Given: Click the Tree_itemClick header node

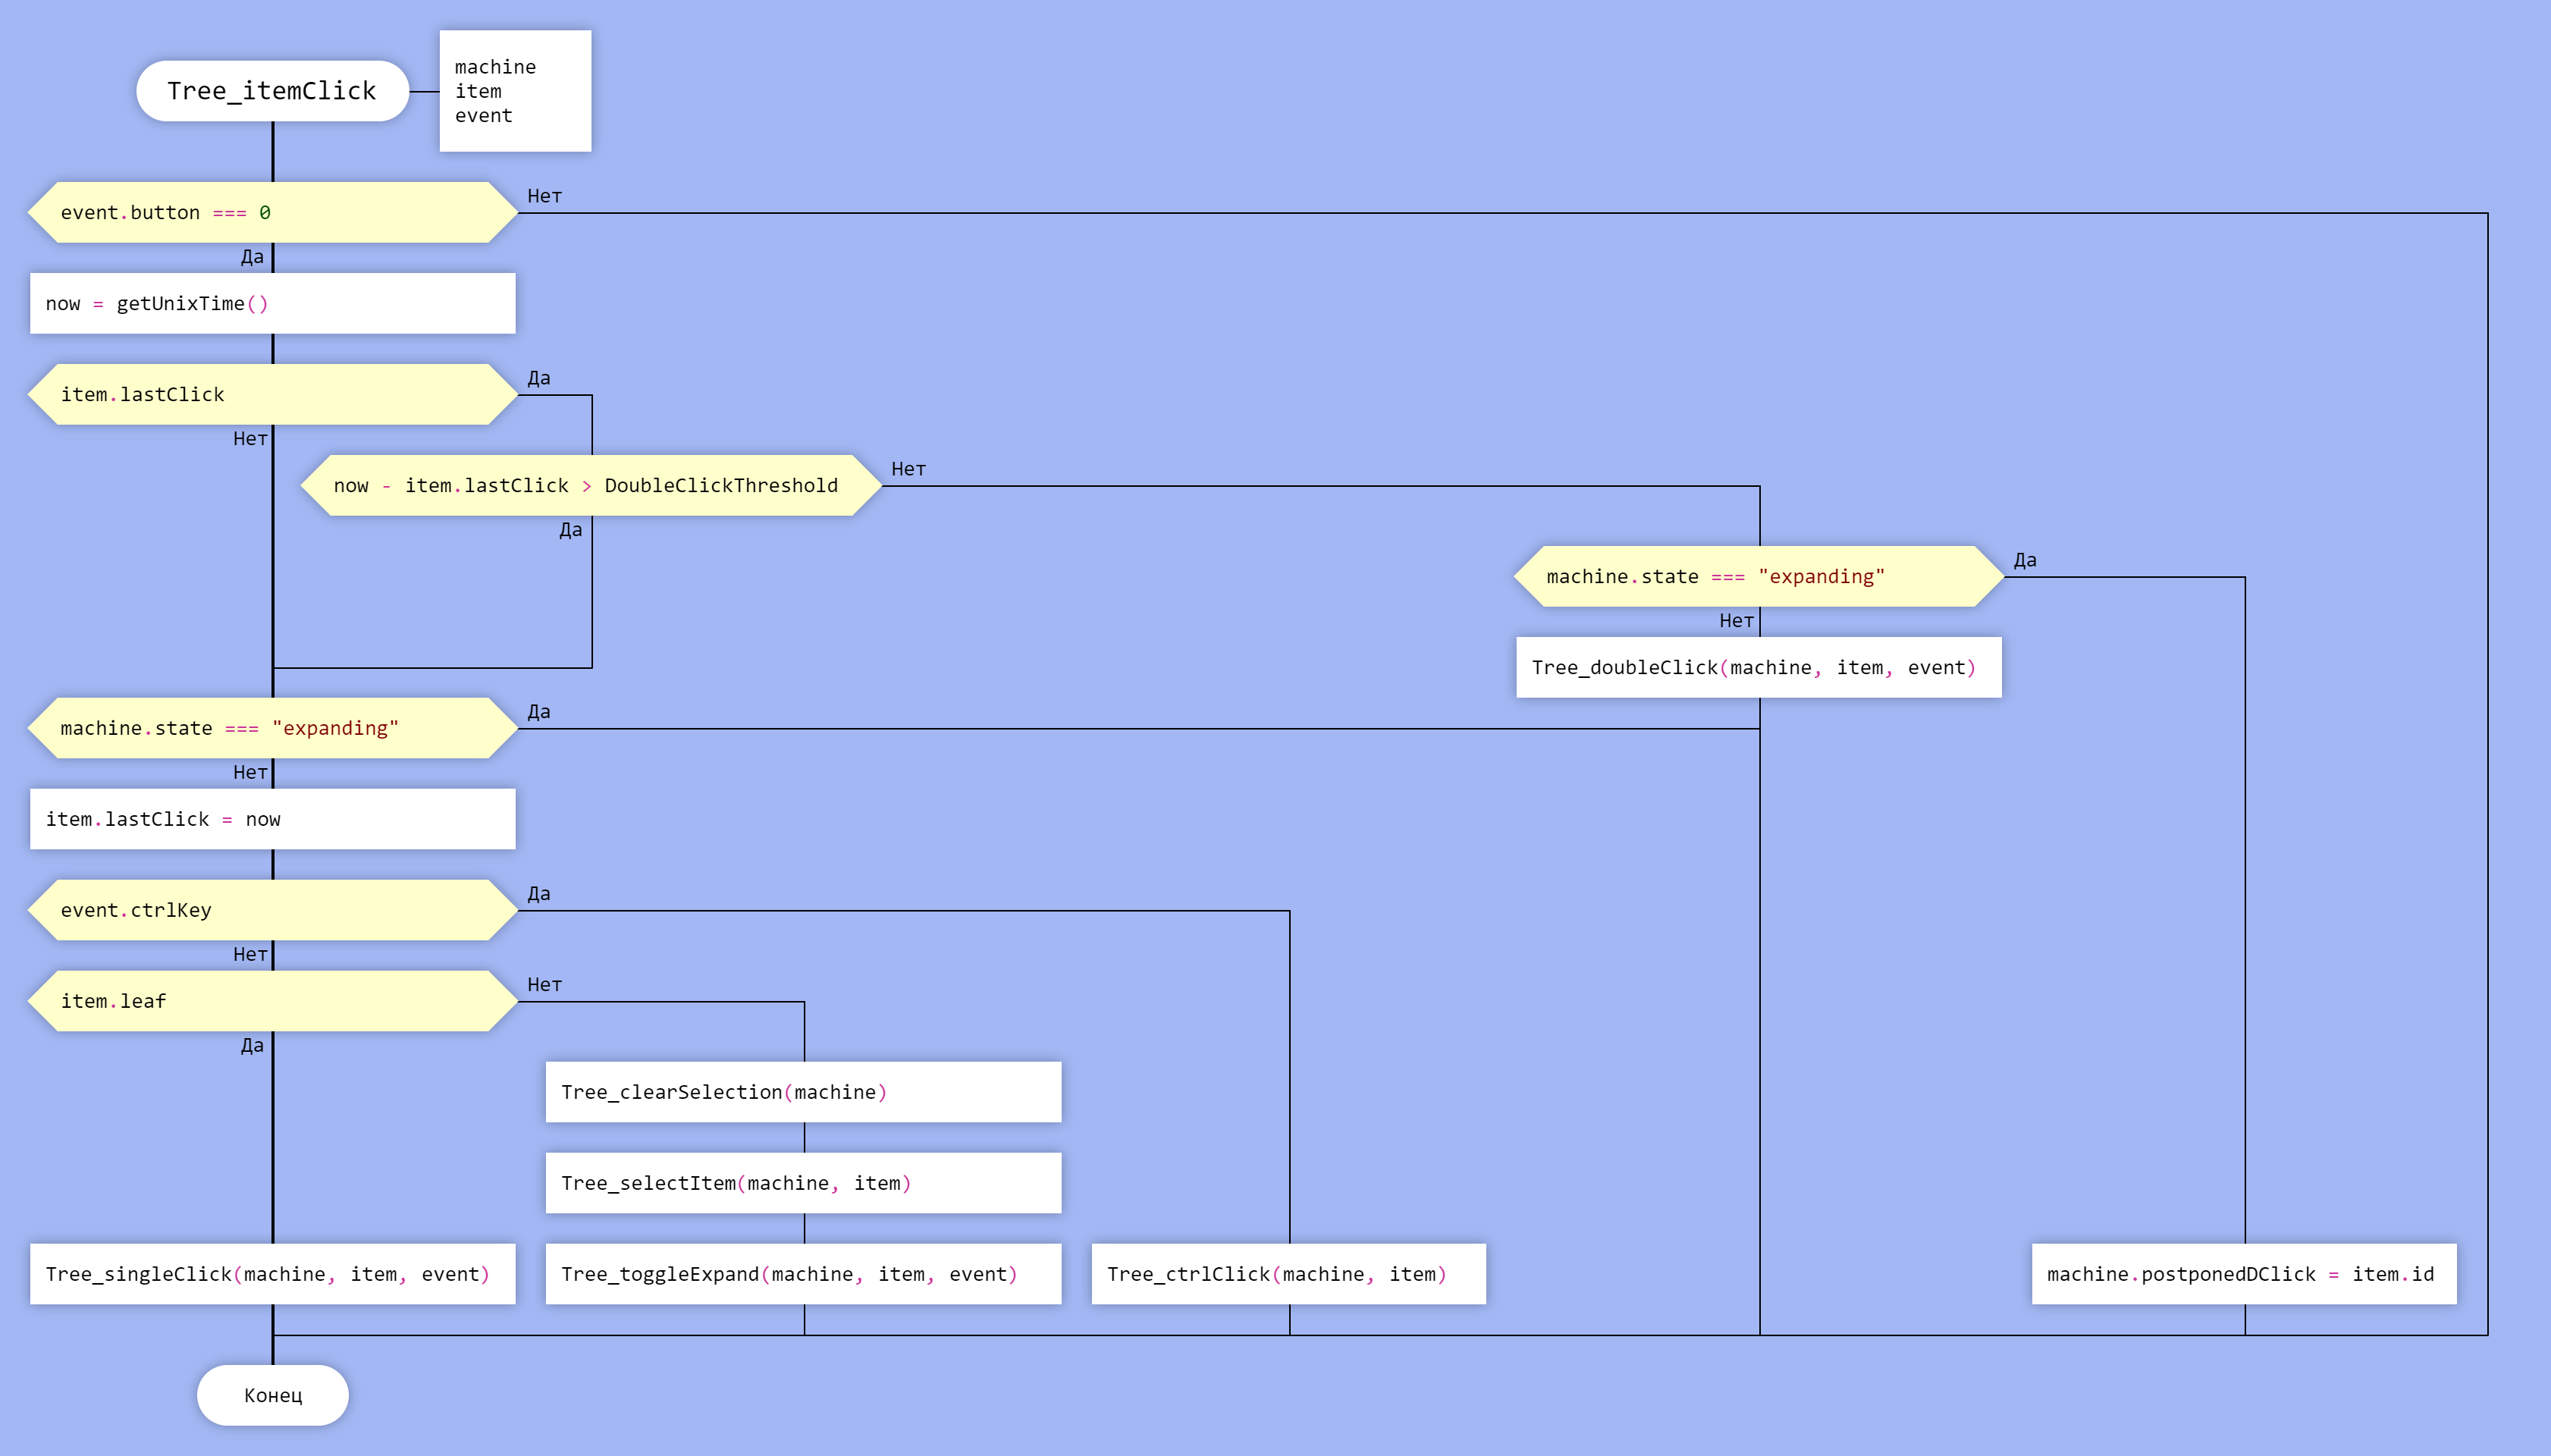Looking at the screenshot, I should point(272,91).
